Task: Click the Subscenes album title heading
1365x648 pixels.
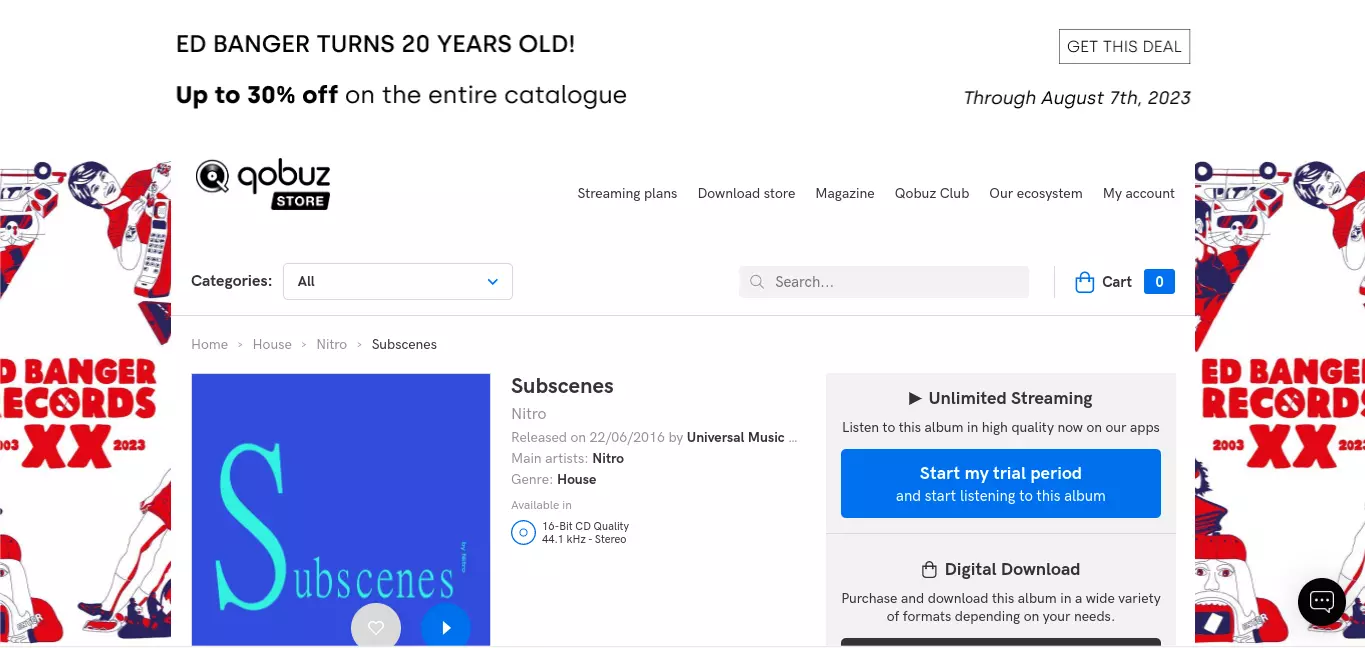Action: (562, 386)
